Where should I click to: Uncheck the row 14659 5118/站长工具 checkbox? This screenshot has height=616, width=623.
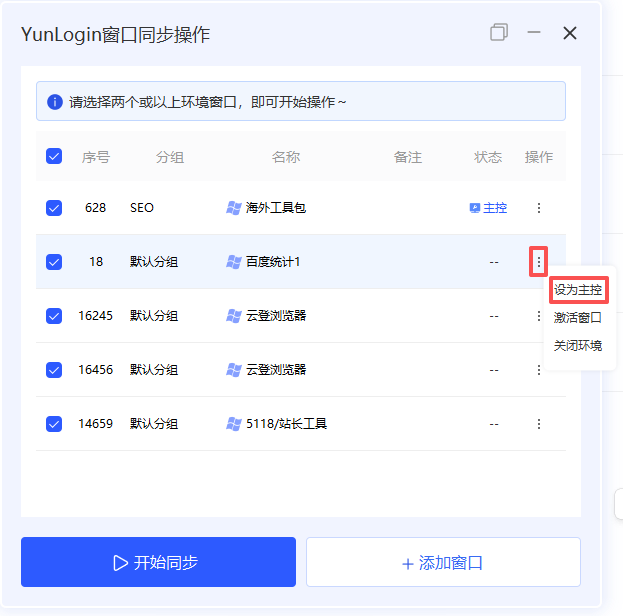[54, 424]
